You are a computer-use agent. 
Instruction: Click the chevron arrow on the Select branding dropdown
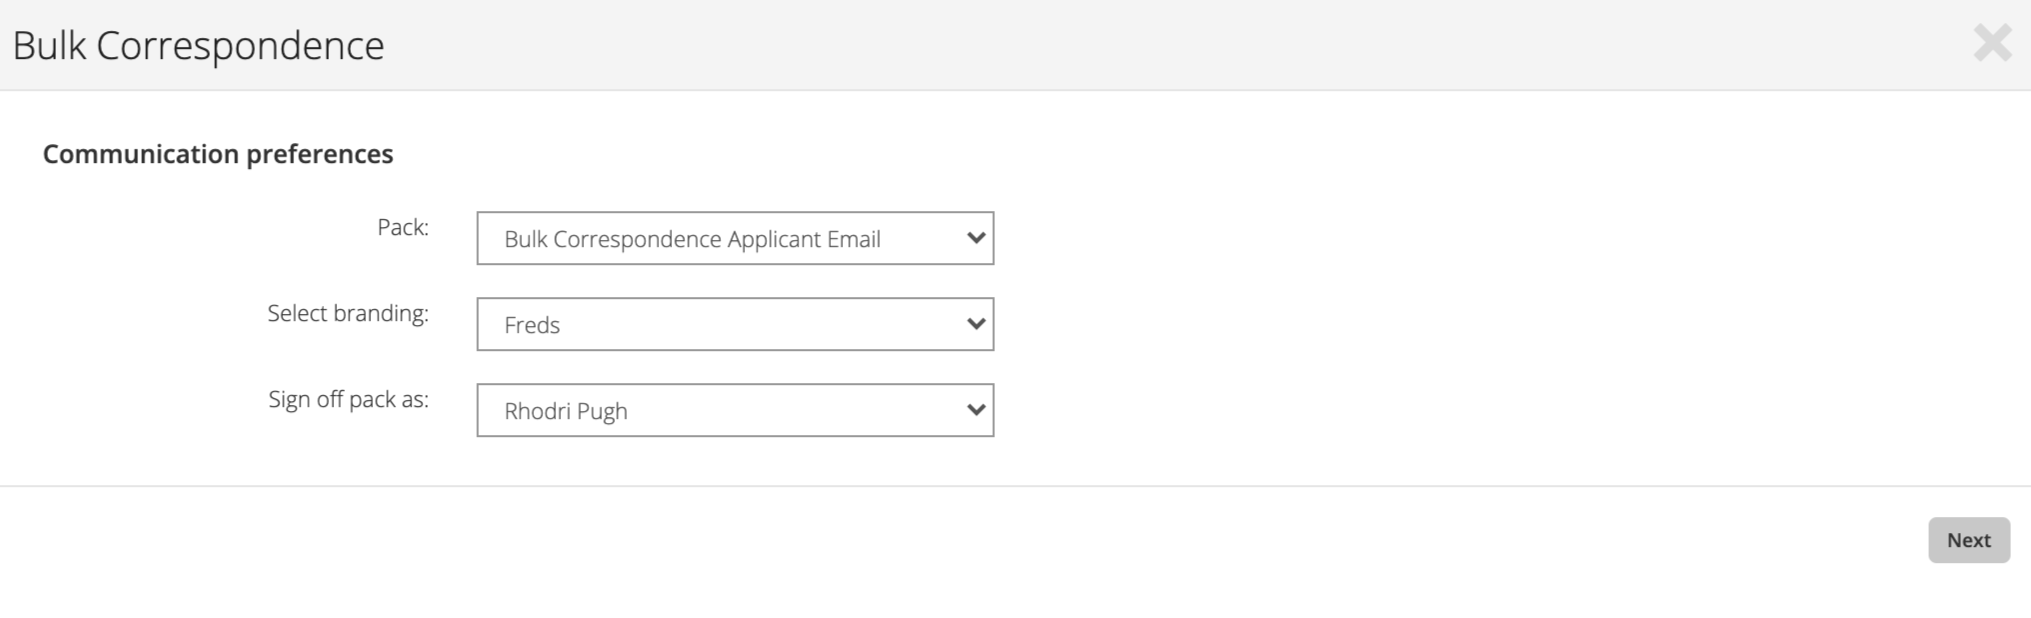tap(976, 324)
